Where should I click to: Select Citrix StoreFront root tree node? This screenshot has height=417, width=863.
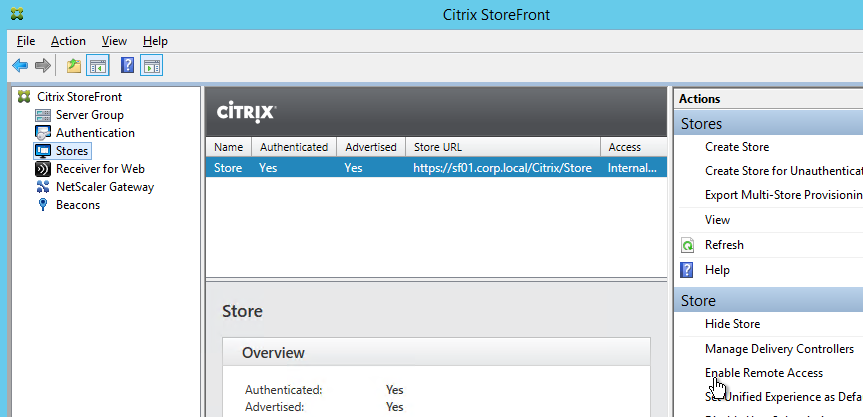(80, 97)
